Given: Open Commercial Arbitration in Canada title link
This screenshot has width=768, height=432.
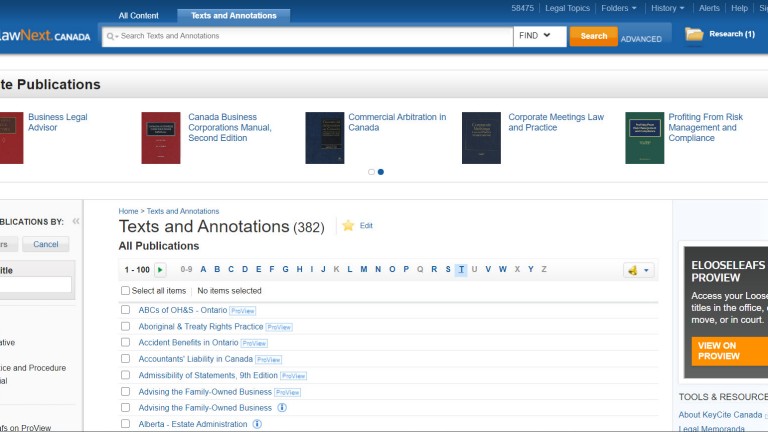Looking at the screenshot, I should pyautogui.click(x=397, y=122).
